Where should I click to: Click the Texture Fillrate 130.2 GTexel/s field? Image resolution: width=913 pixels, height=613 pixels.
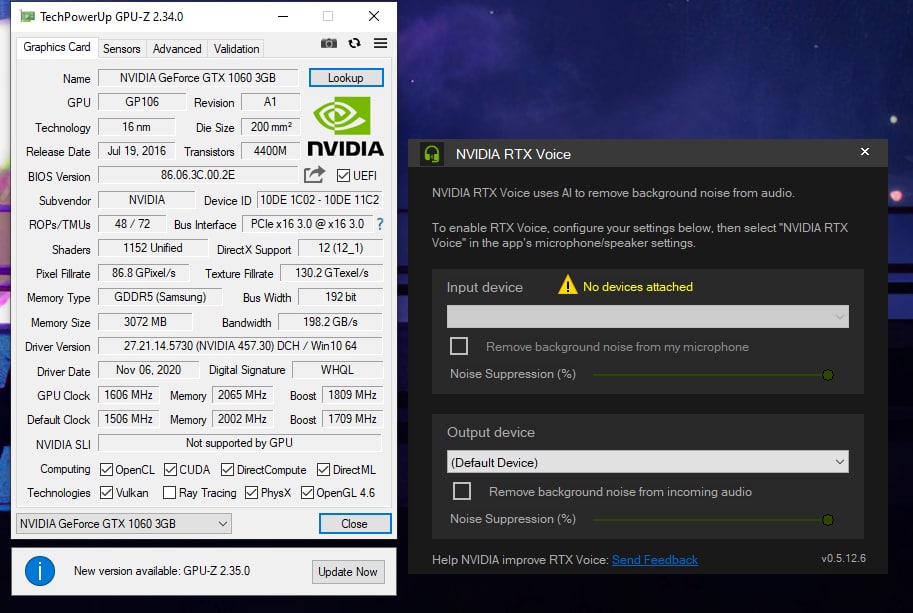click(331, 272)
